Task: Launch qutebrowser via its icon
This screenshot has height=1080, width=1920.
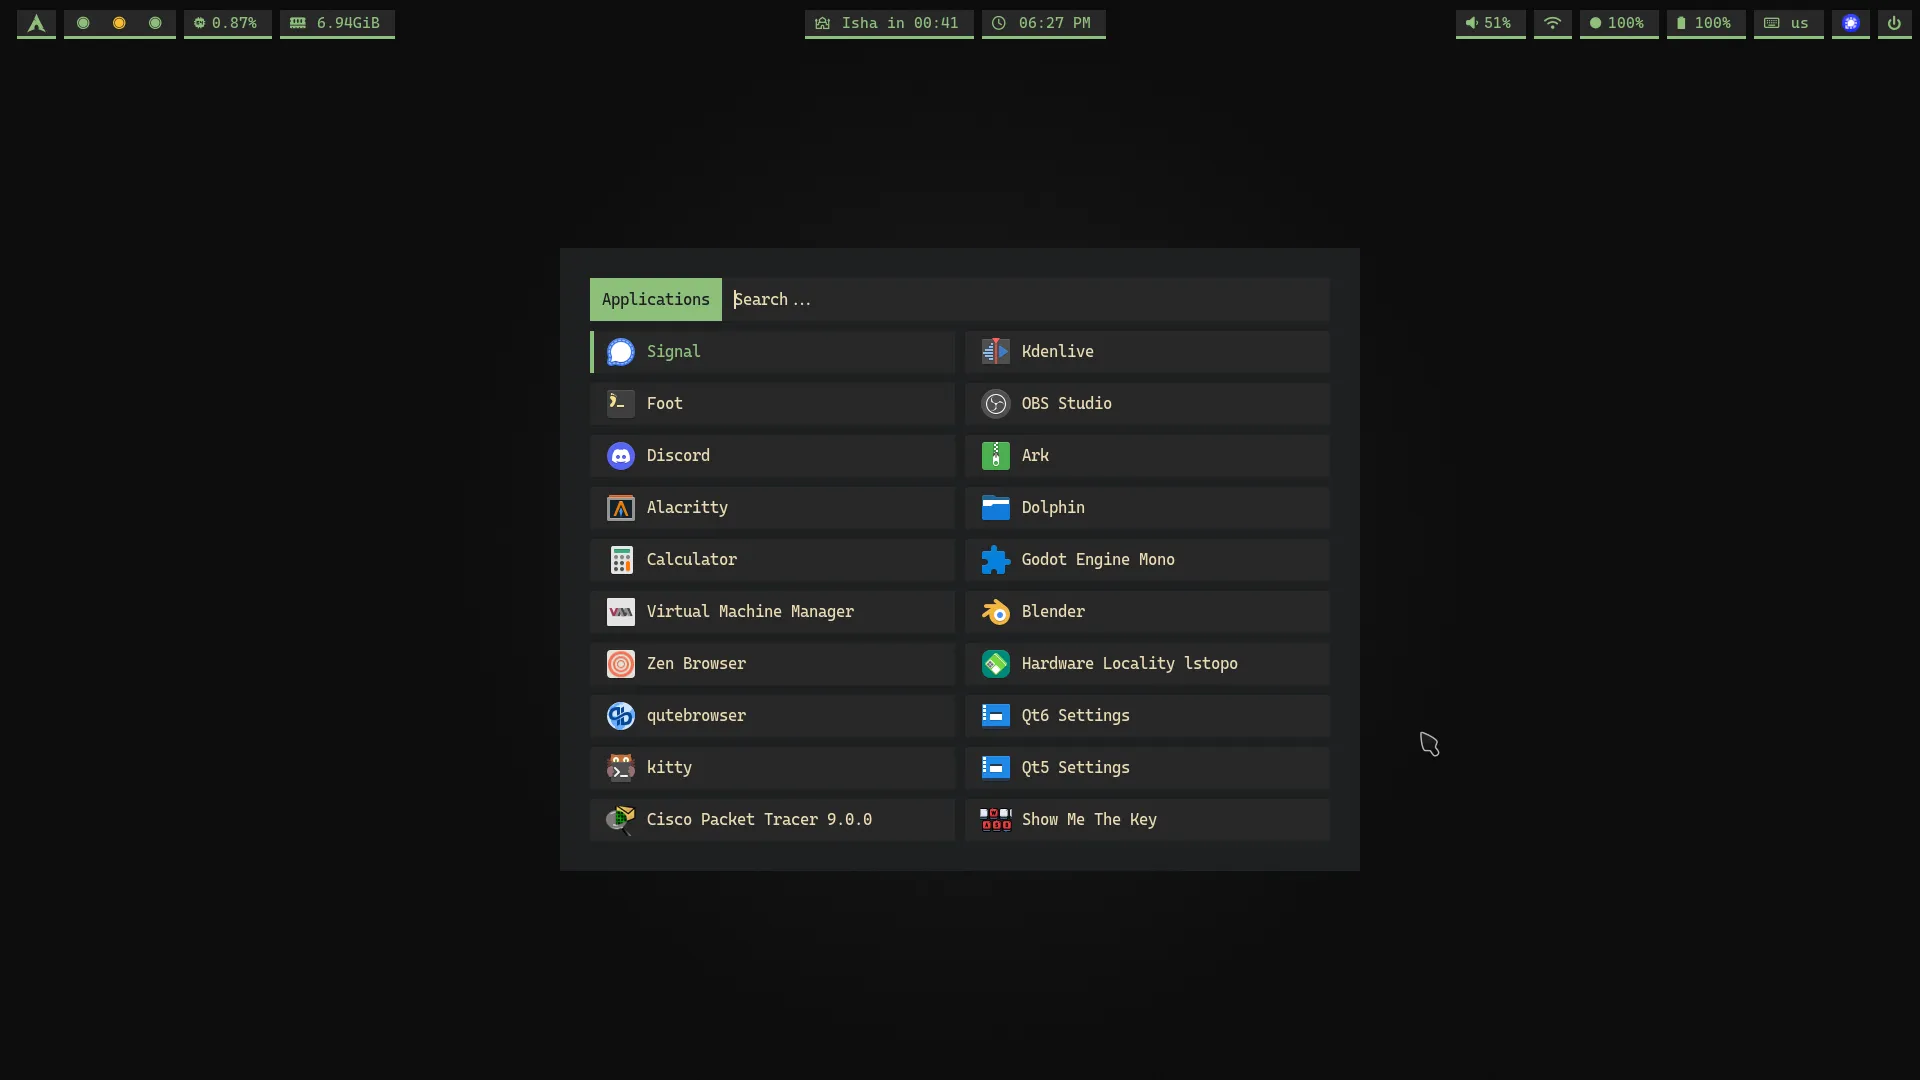Action: pos(621,716)
